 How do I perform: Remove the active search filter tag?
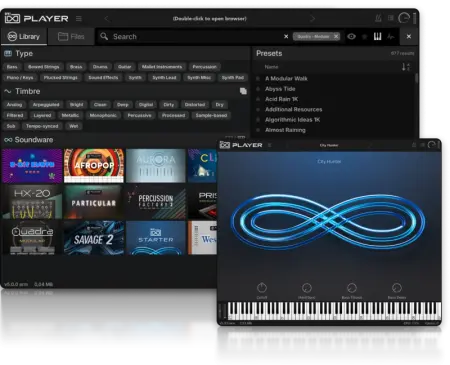[336, 36]
